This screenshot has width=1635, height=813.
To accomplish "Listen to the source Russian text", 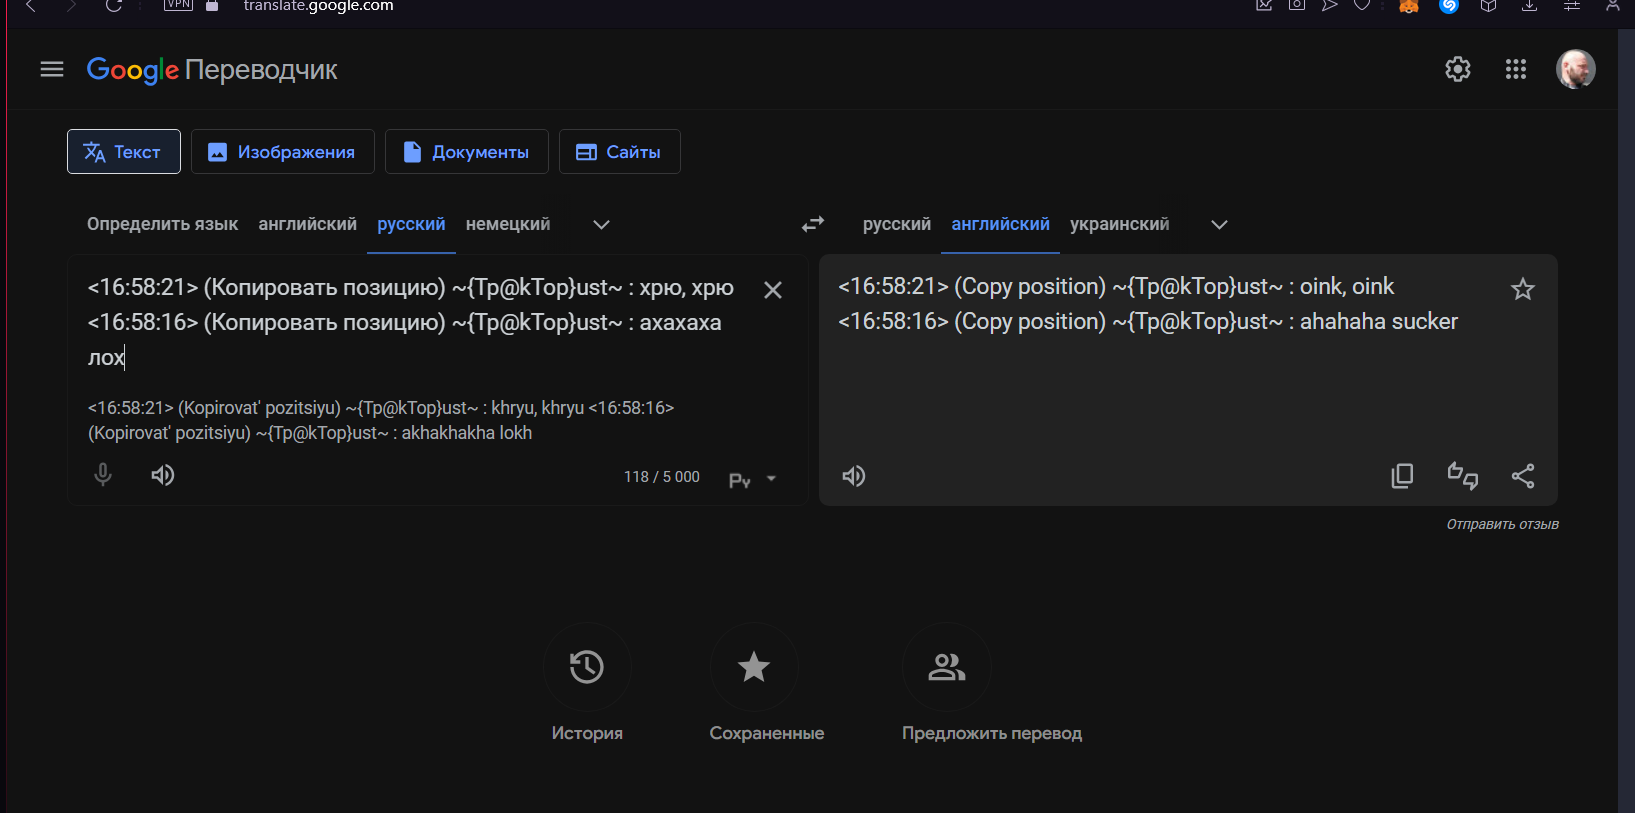I will (163, 475).
